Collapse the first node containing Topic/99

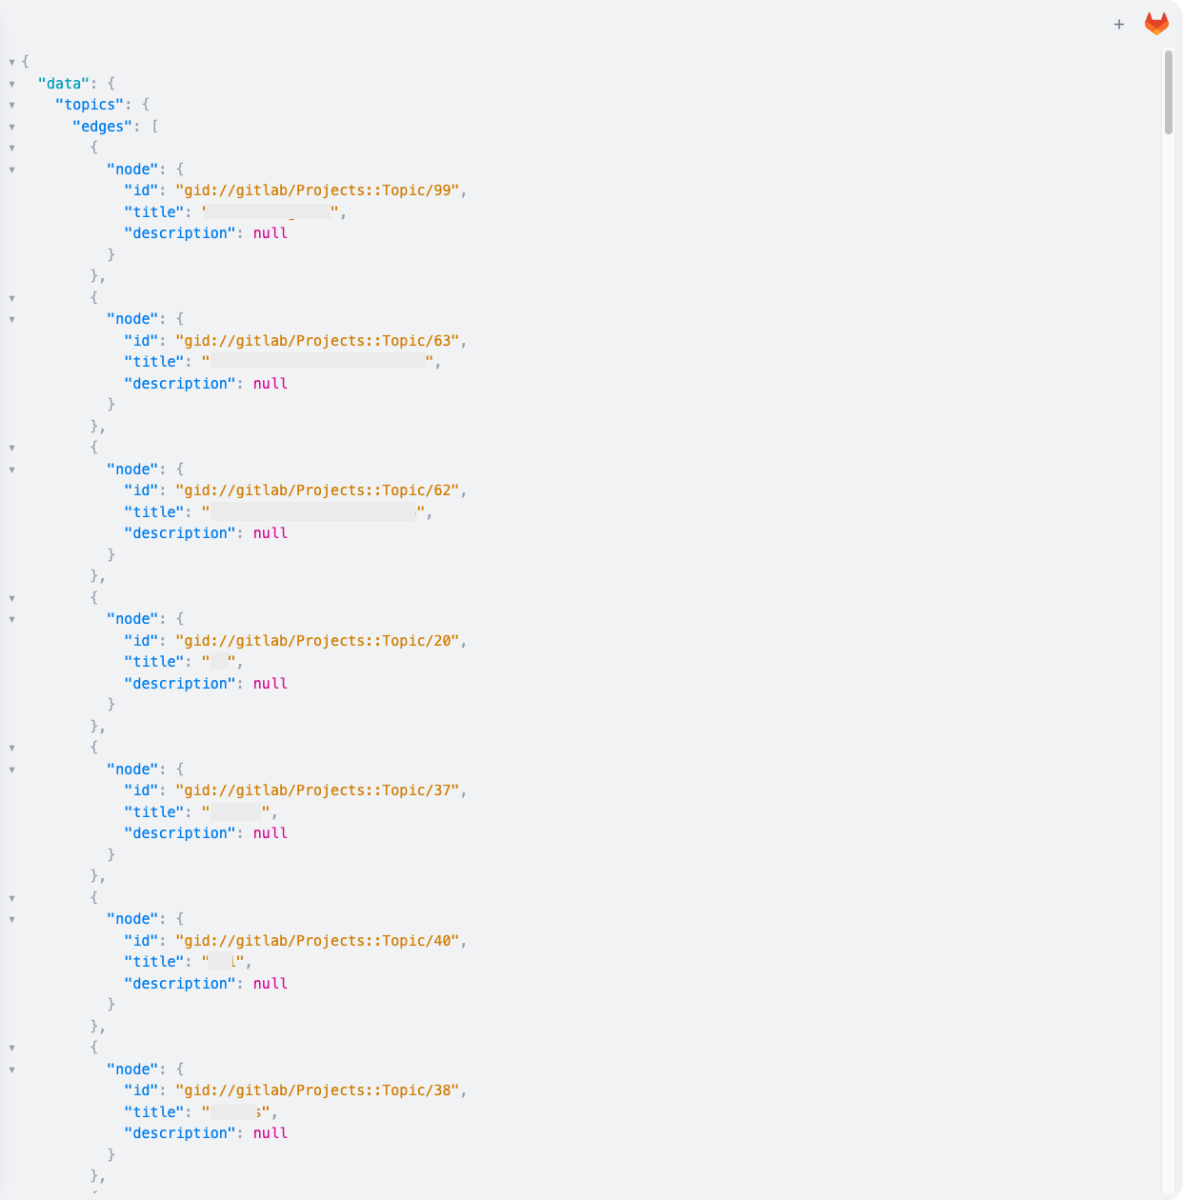coord(11,170)
